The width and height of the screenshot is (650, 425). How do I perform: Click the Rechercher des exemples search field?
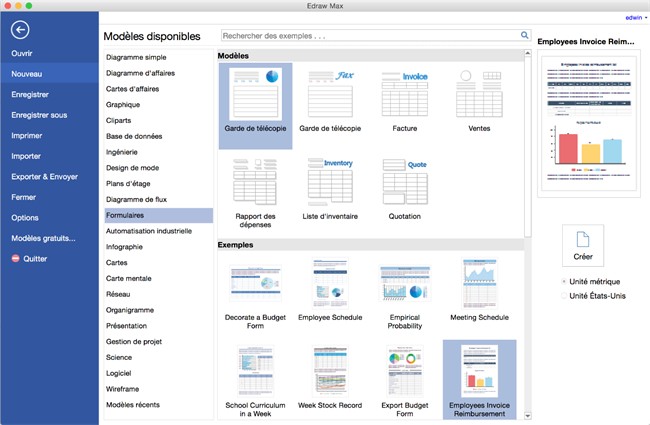(x=370, y=35)
